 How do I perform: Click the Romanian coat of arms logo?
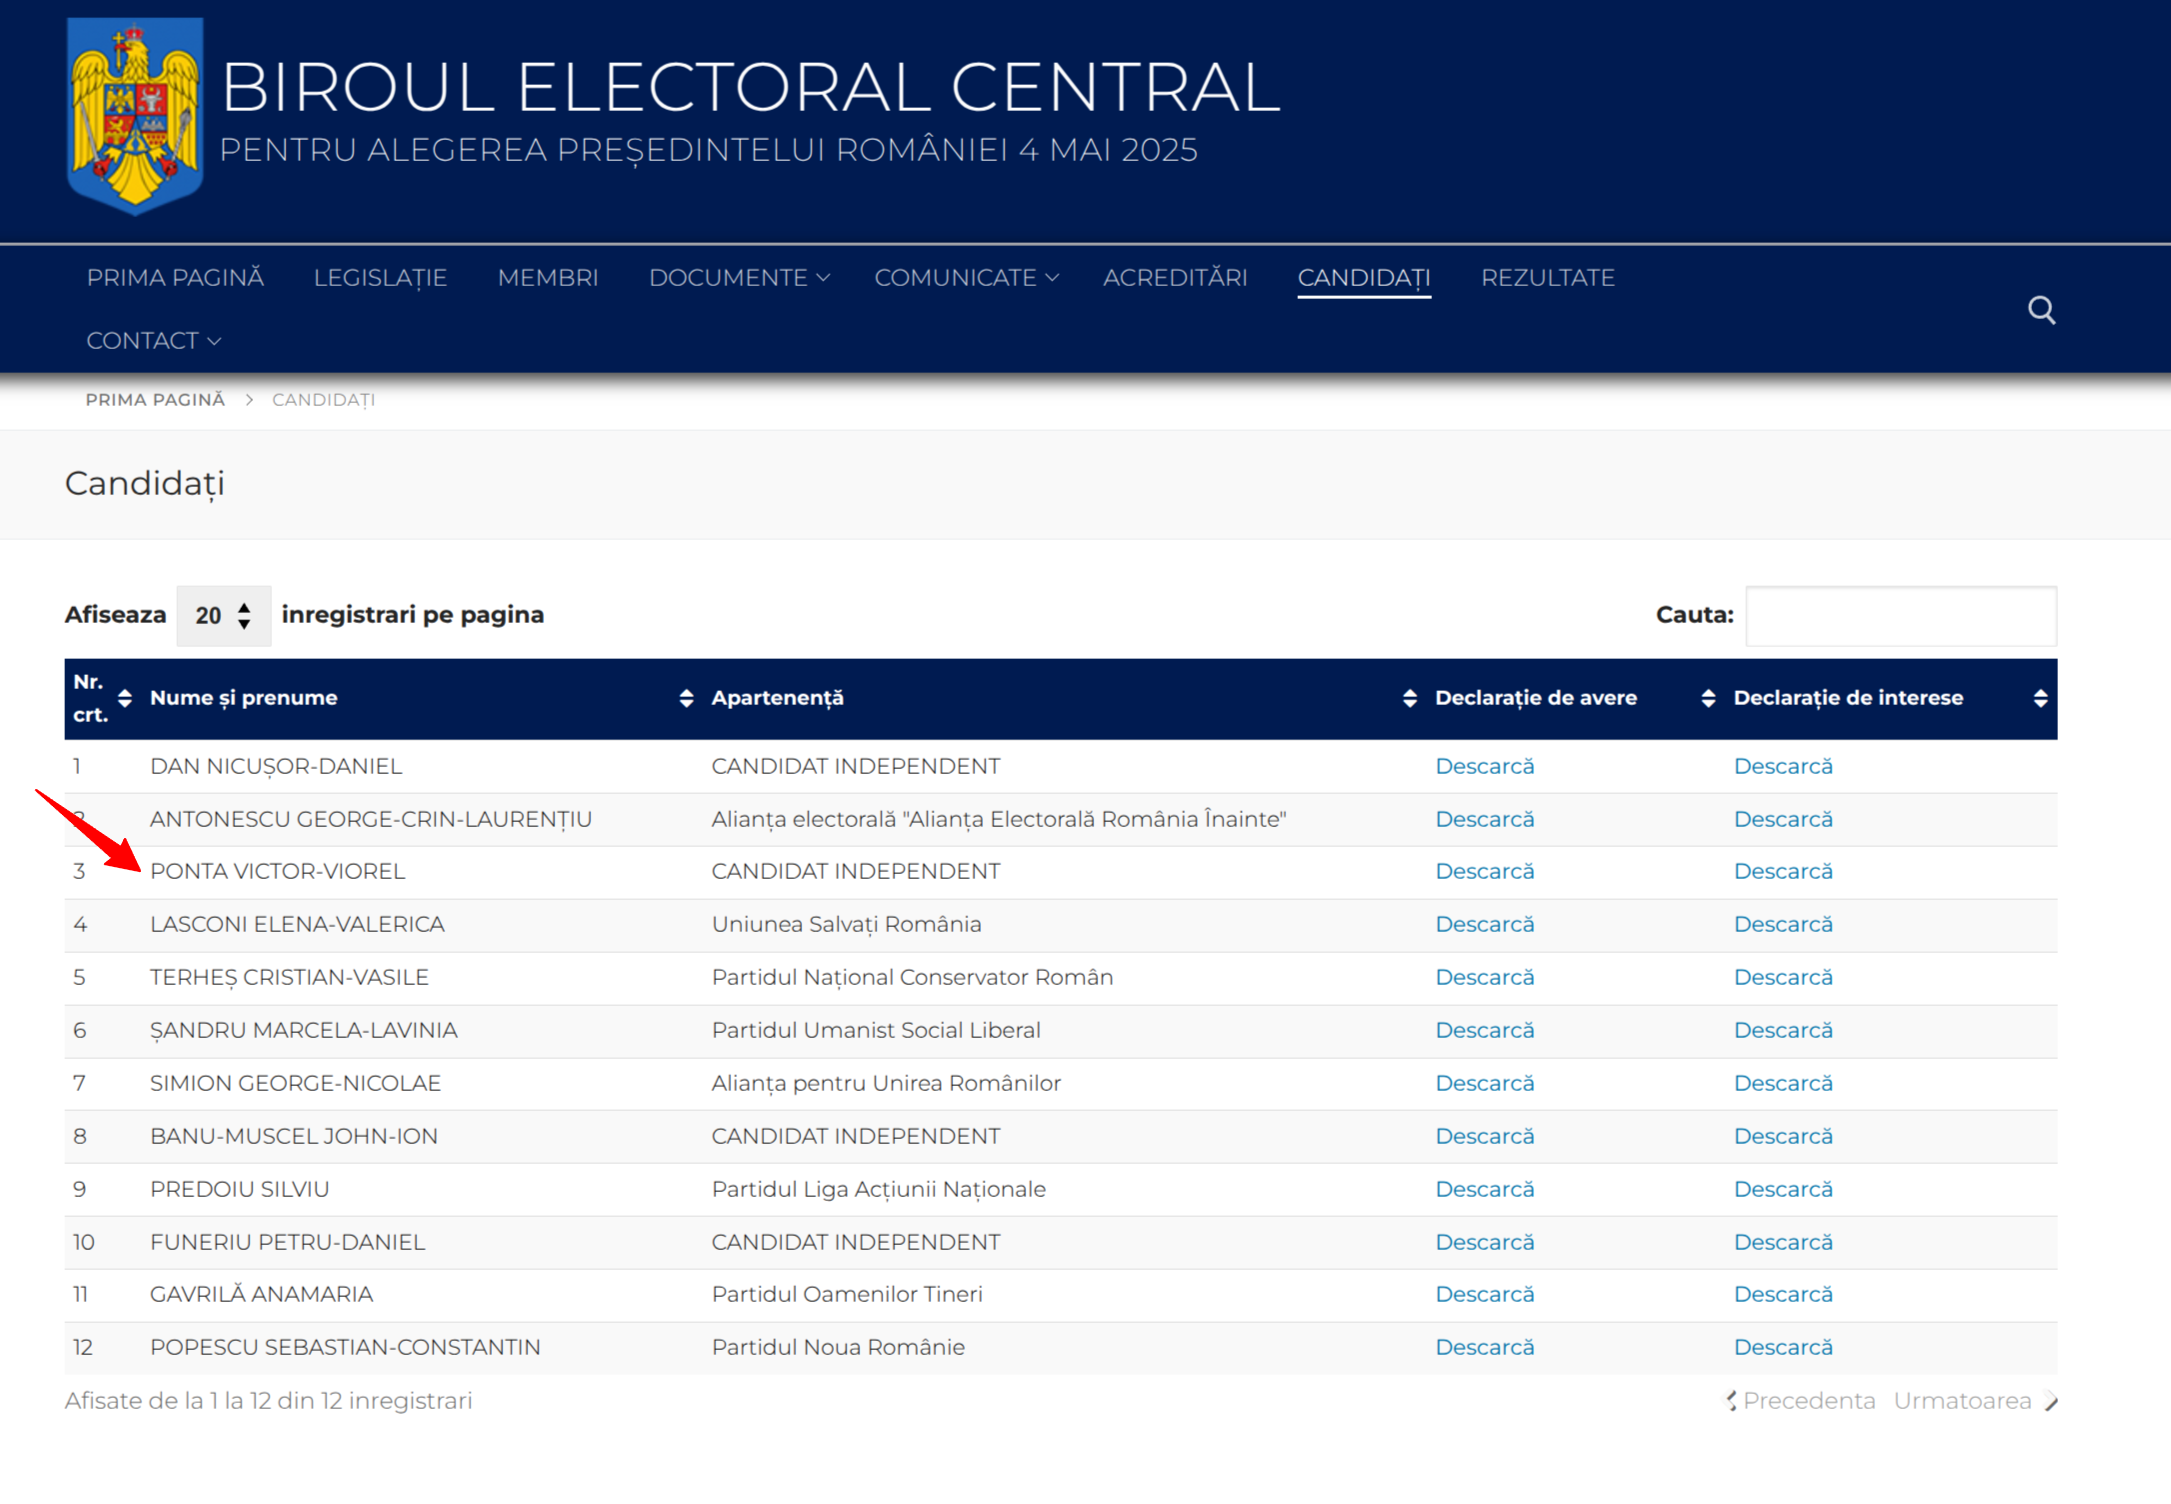coord(135,115)
